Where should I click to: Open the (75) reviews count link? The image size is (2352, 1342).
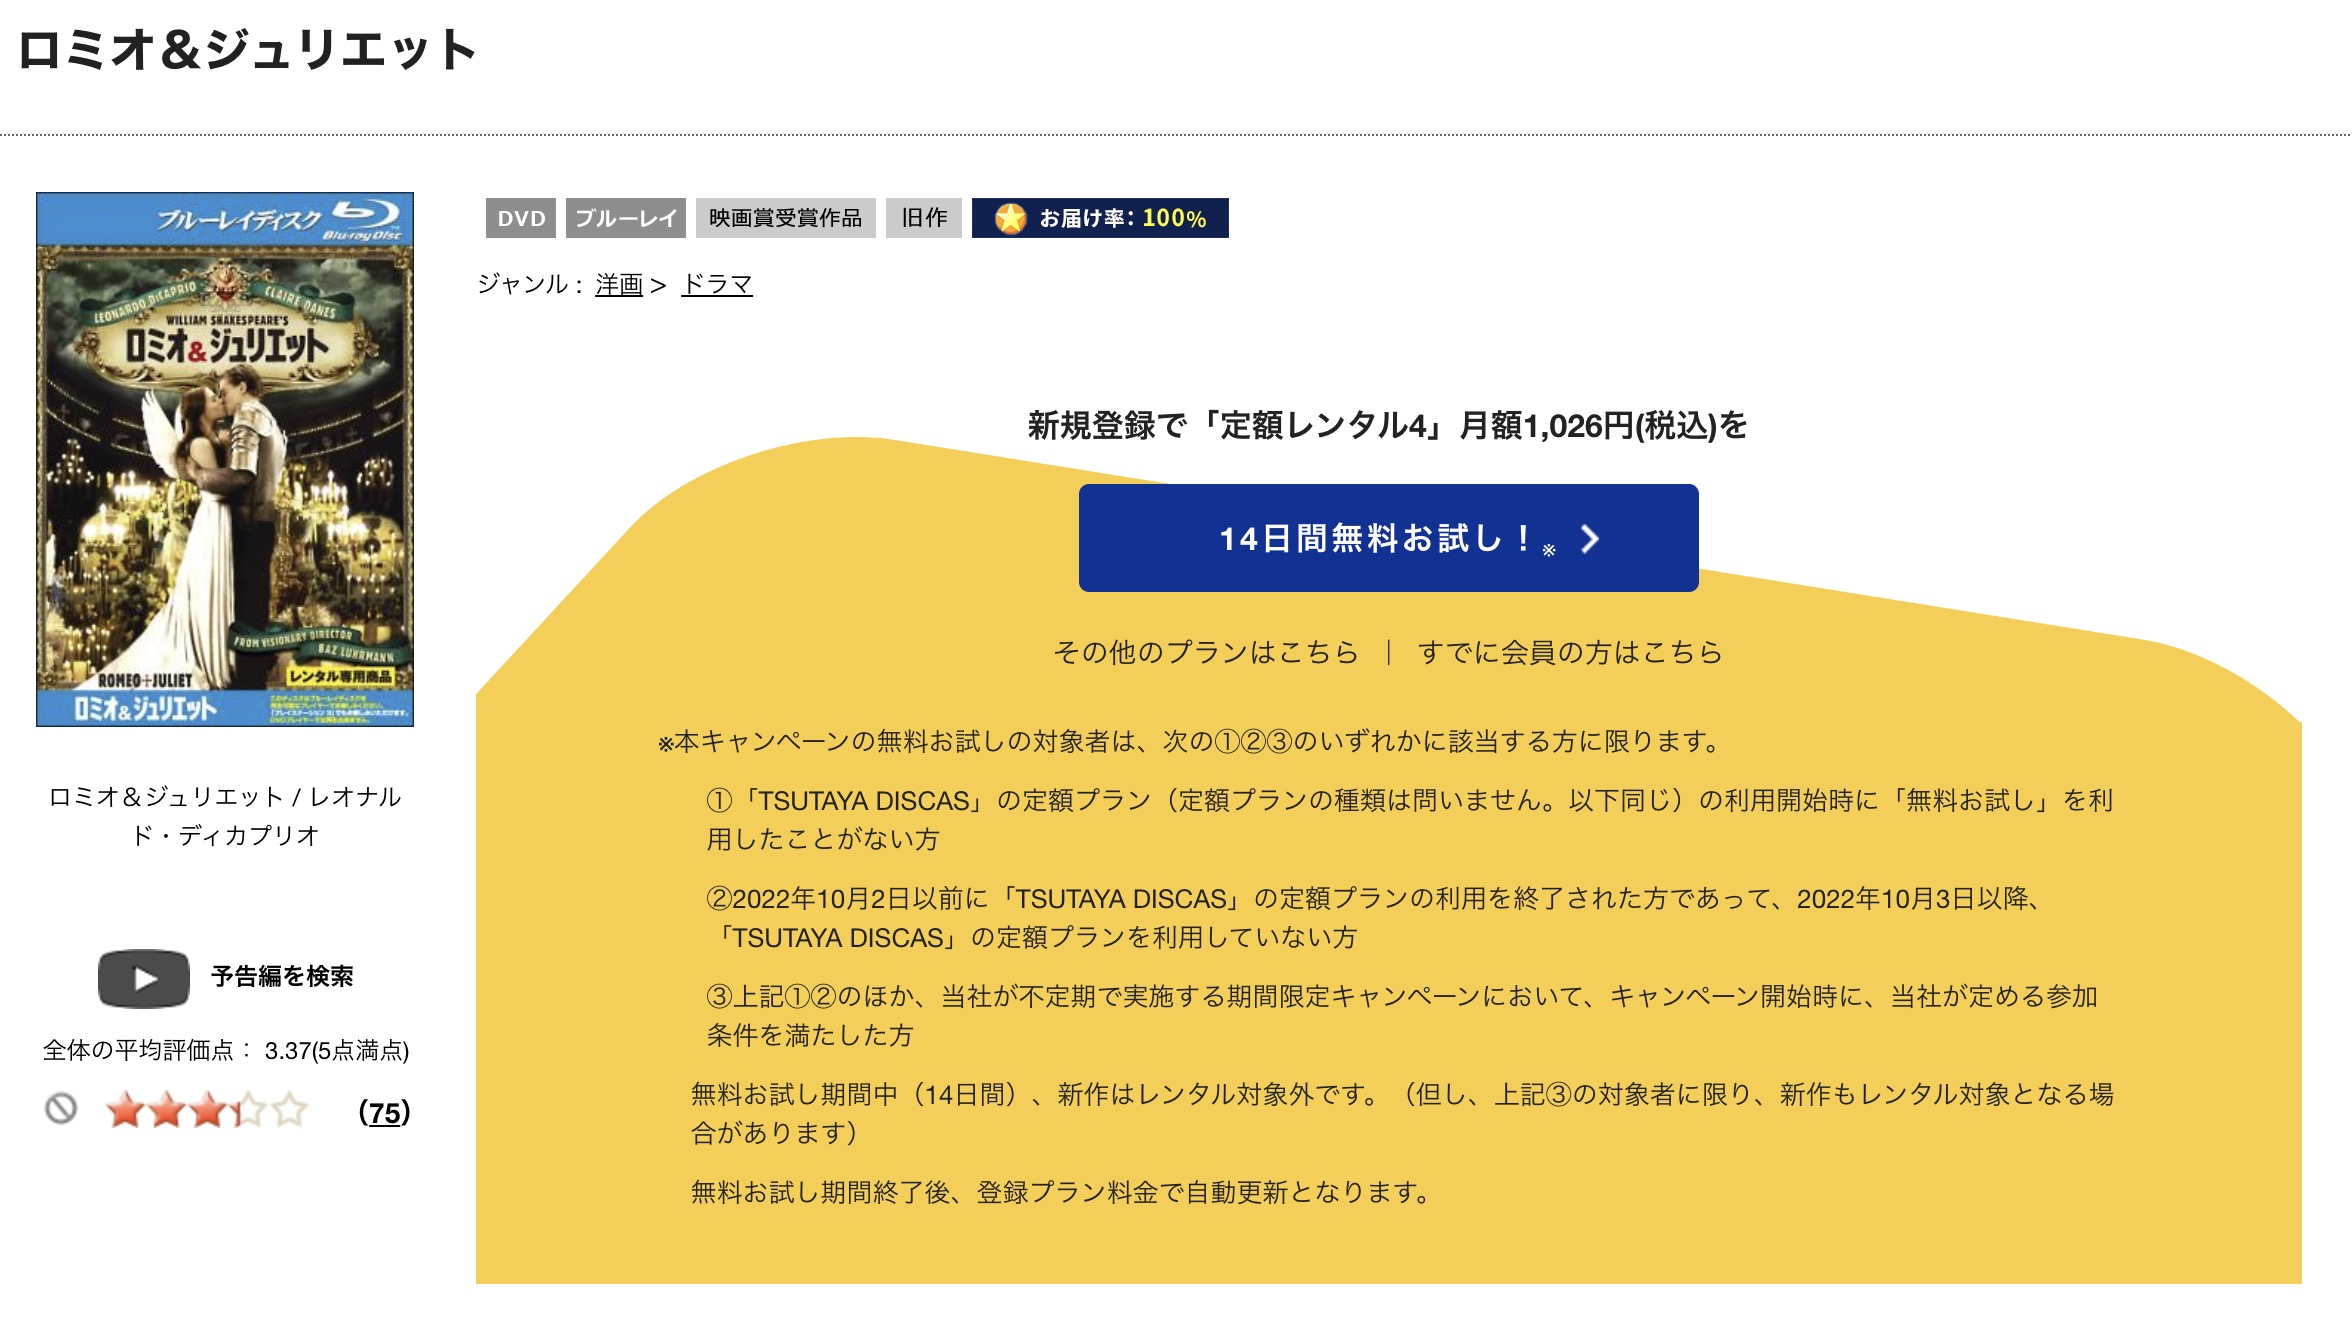pyautogui.click(x=385, y=1112)
